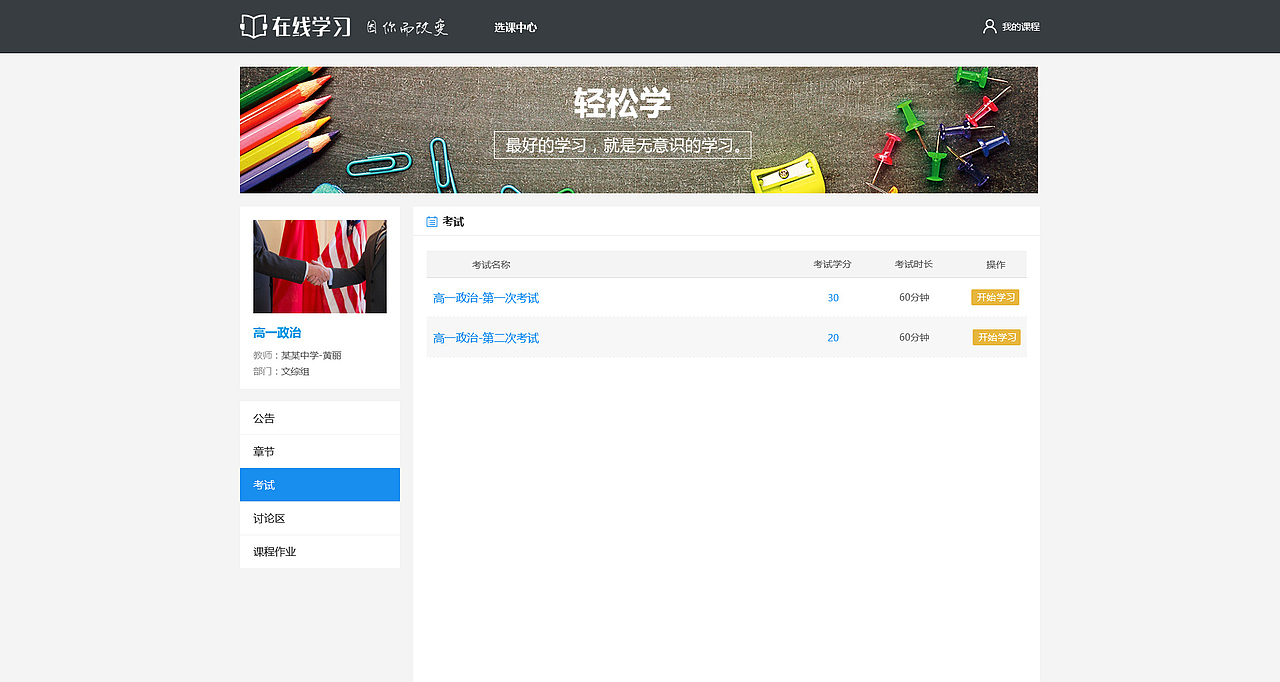Click the user profile icon beside 我的课程
This screenshot has height=682, width=1280.
[989, 26]
